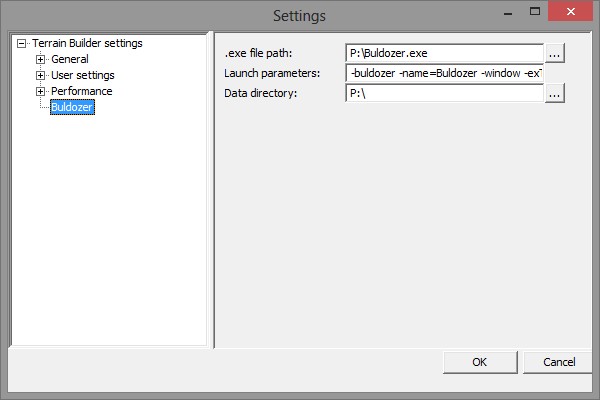Select the Buldozer tree item
The image size is (600, 400).
72,108
